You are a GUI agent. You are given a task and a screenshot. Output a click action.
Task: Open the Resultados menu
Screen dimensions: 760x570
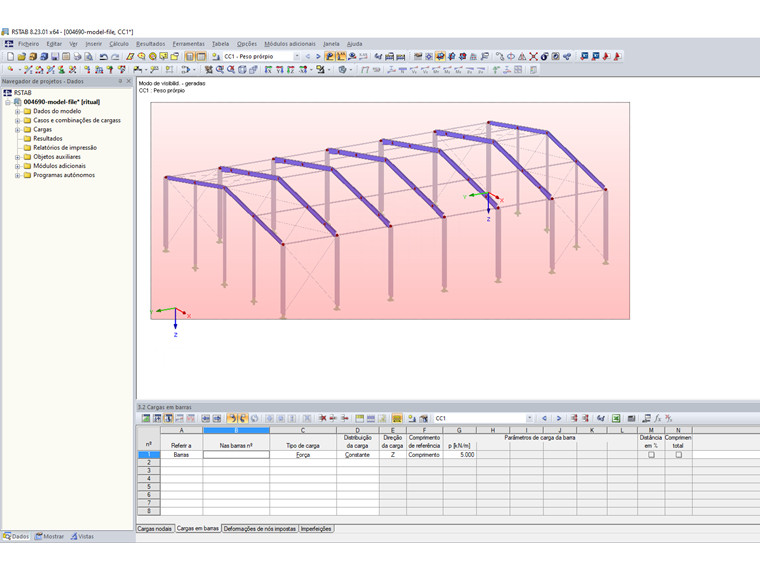(150, 44)
